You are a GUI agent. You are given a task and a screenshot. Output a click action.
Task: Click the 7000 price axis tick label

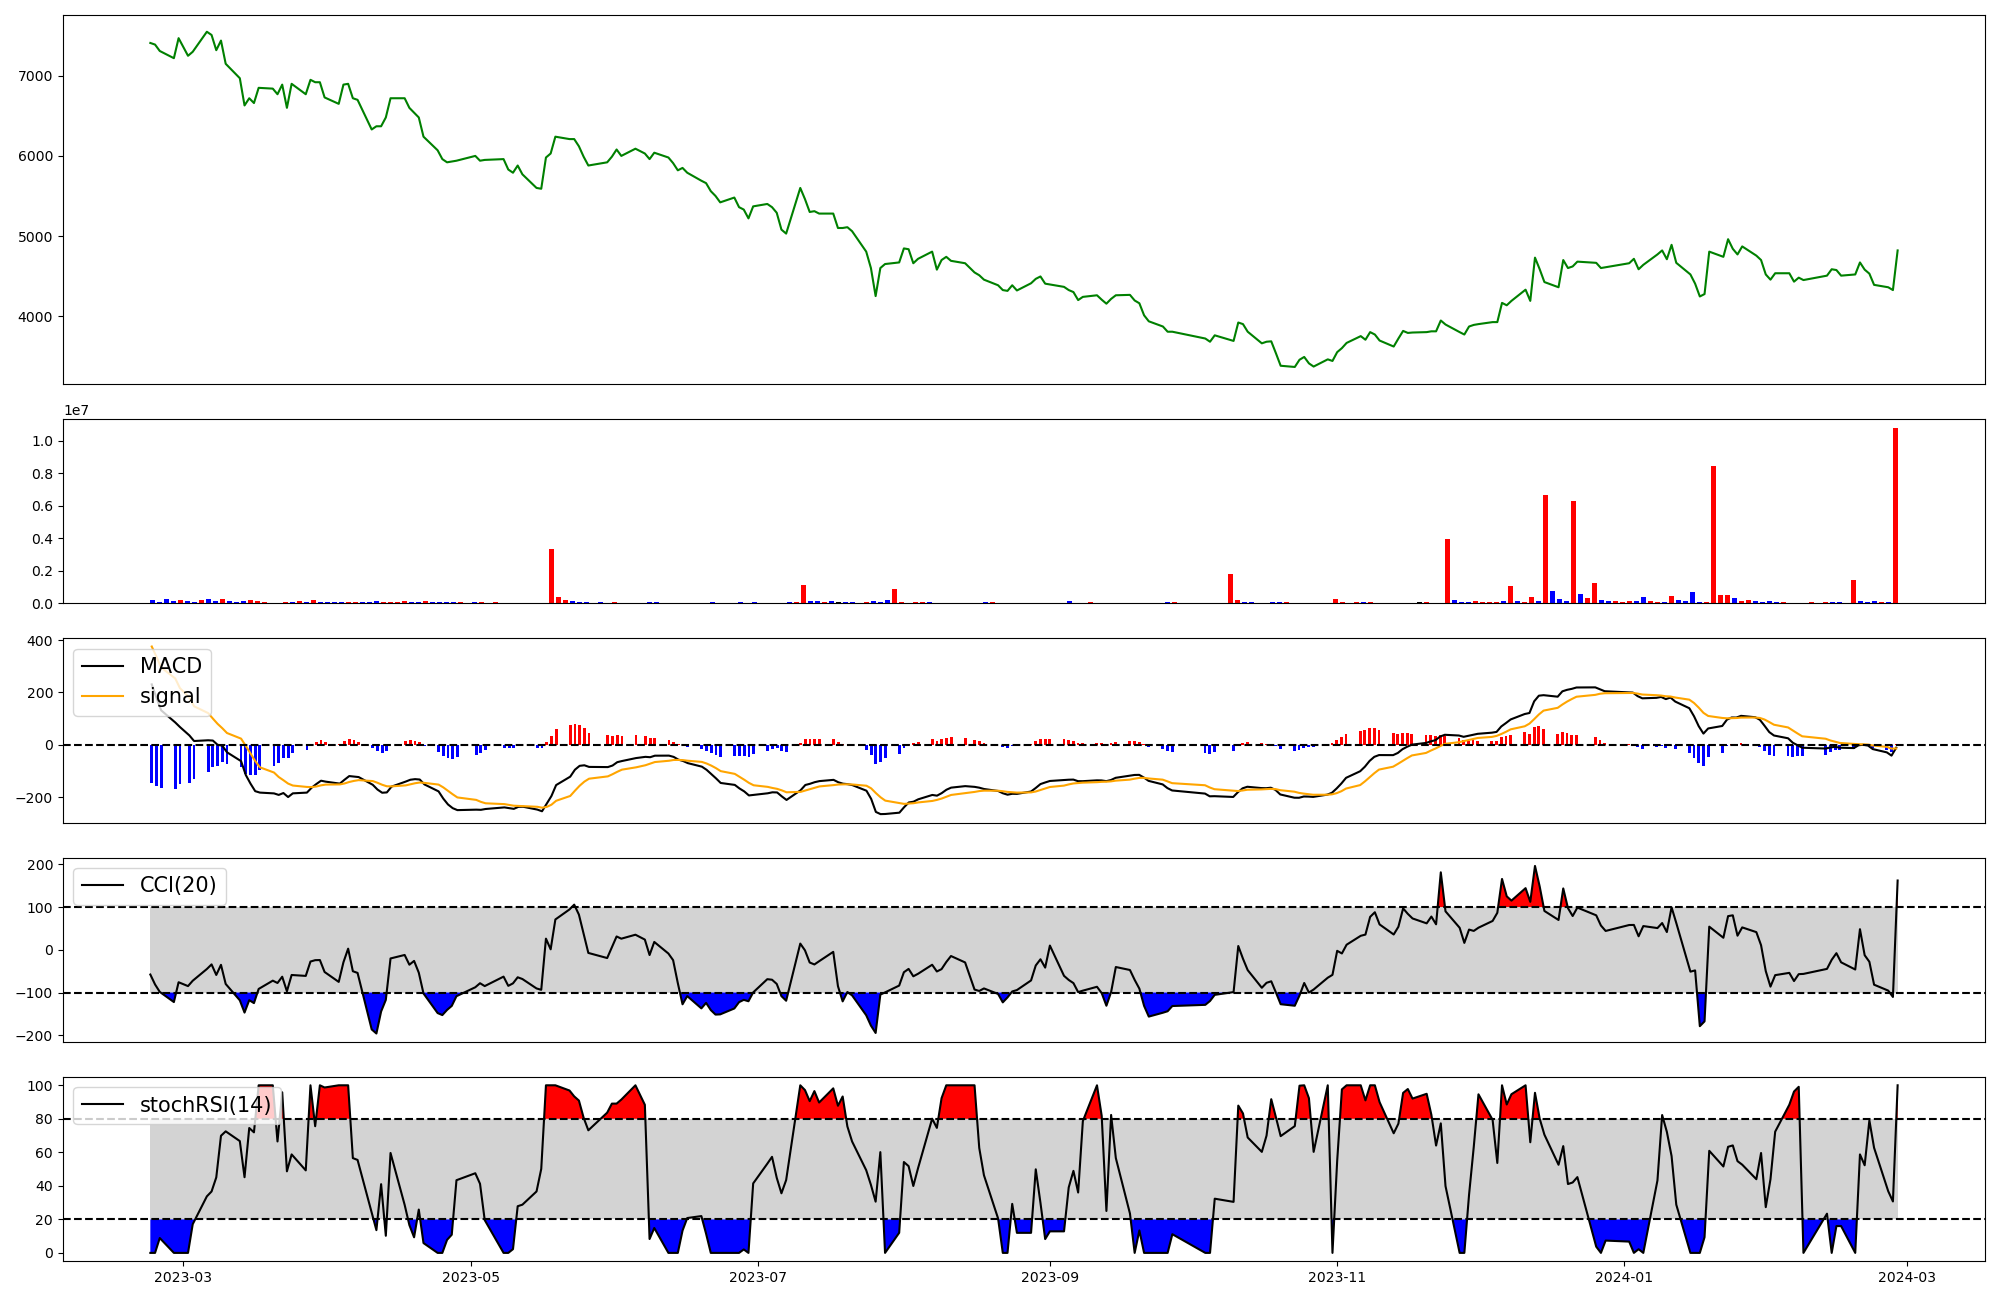click(35, 77)
